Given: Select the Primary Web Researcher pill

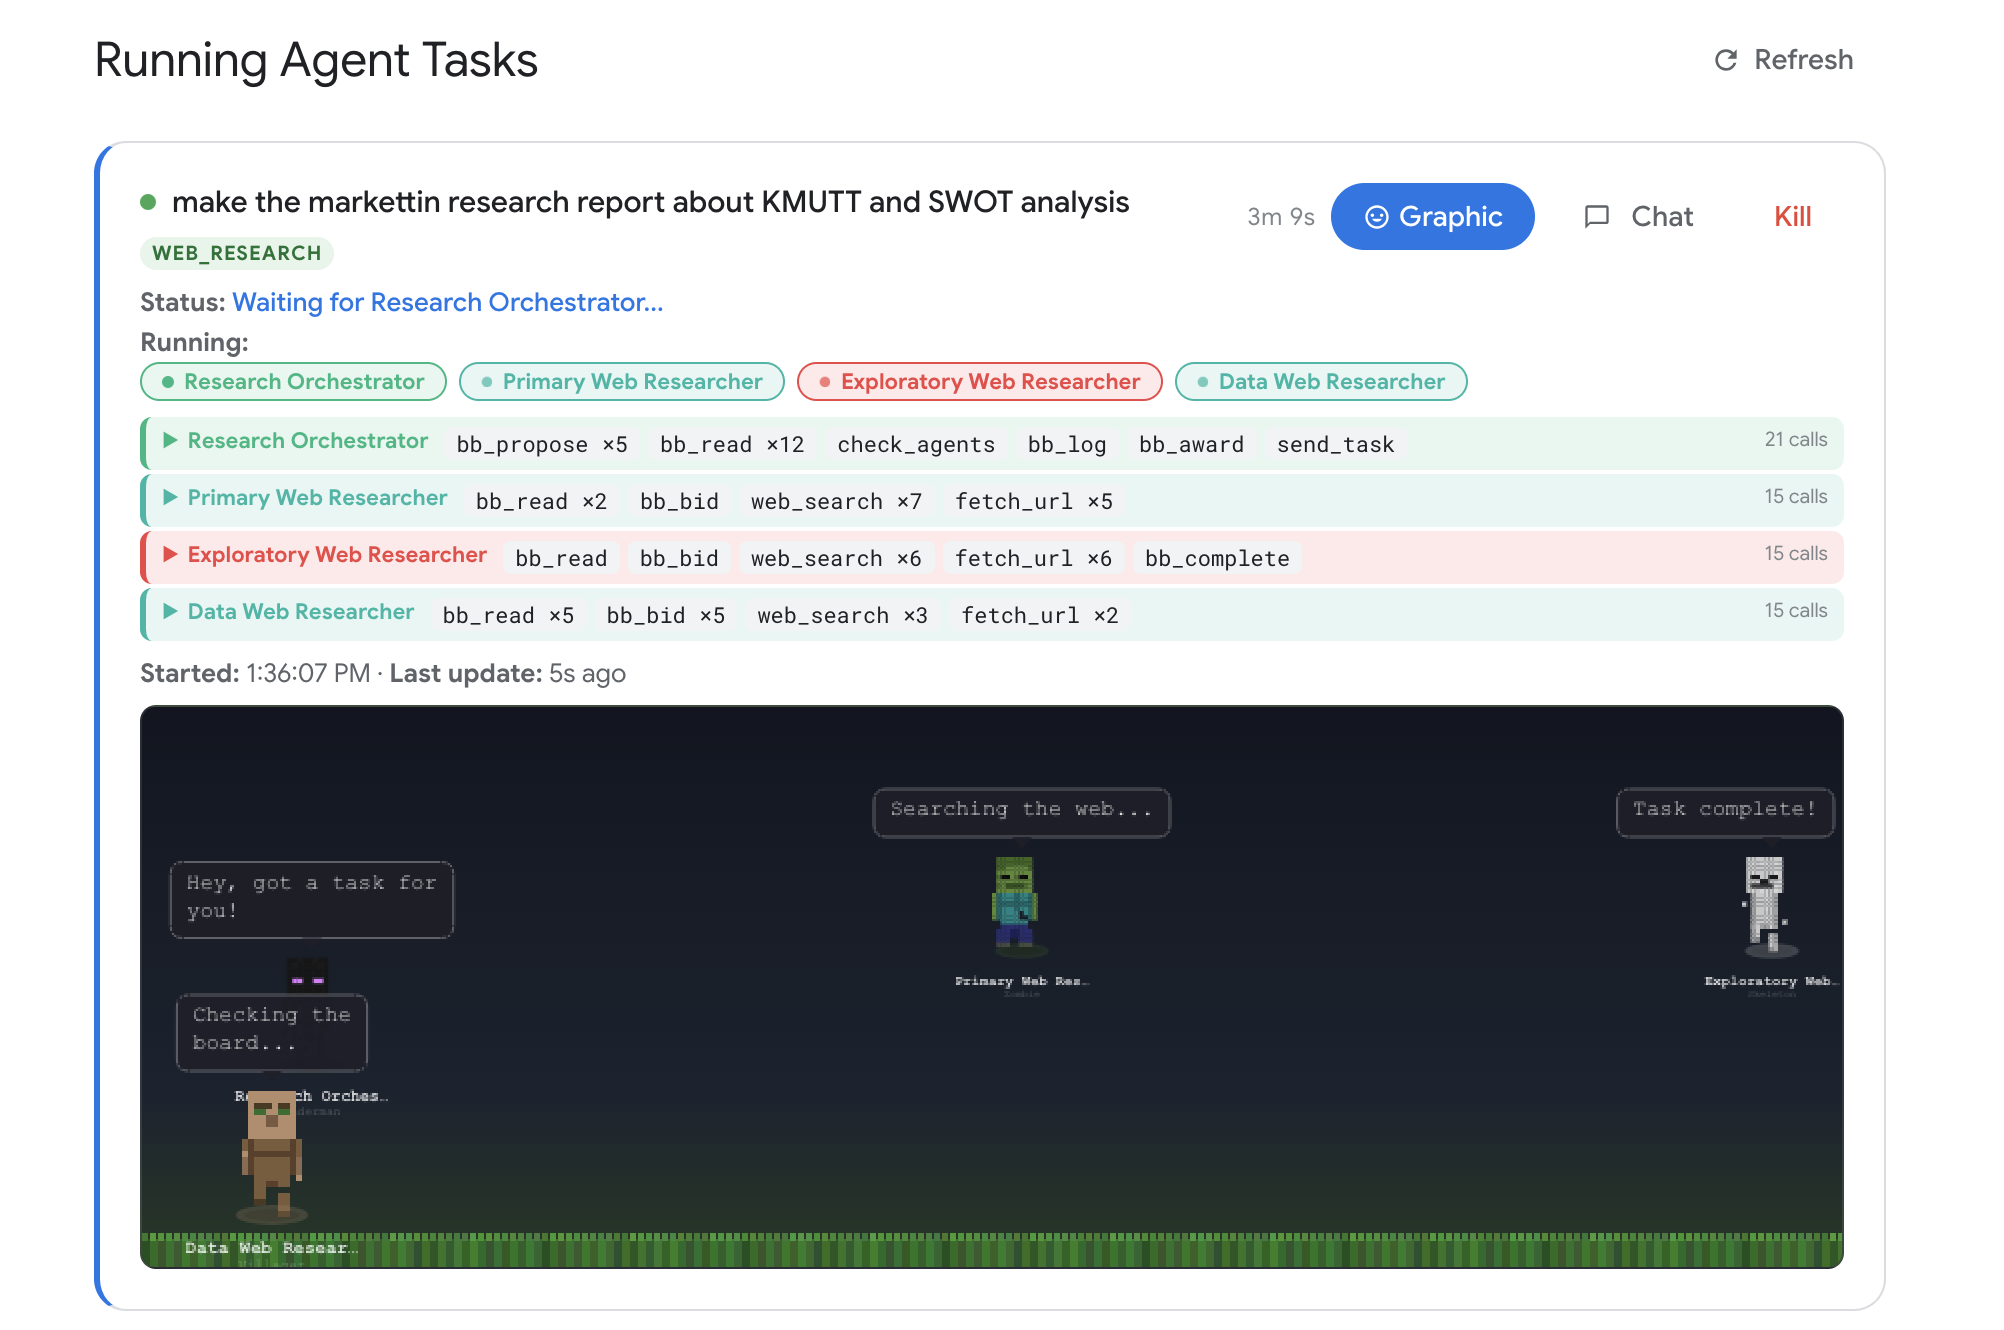Looking at the screenshot, I should pyautogui.click(x=621, y=382).
